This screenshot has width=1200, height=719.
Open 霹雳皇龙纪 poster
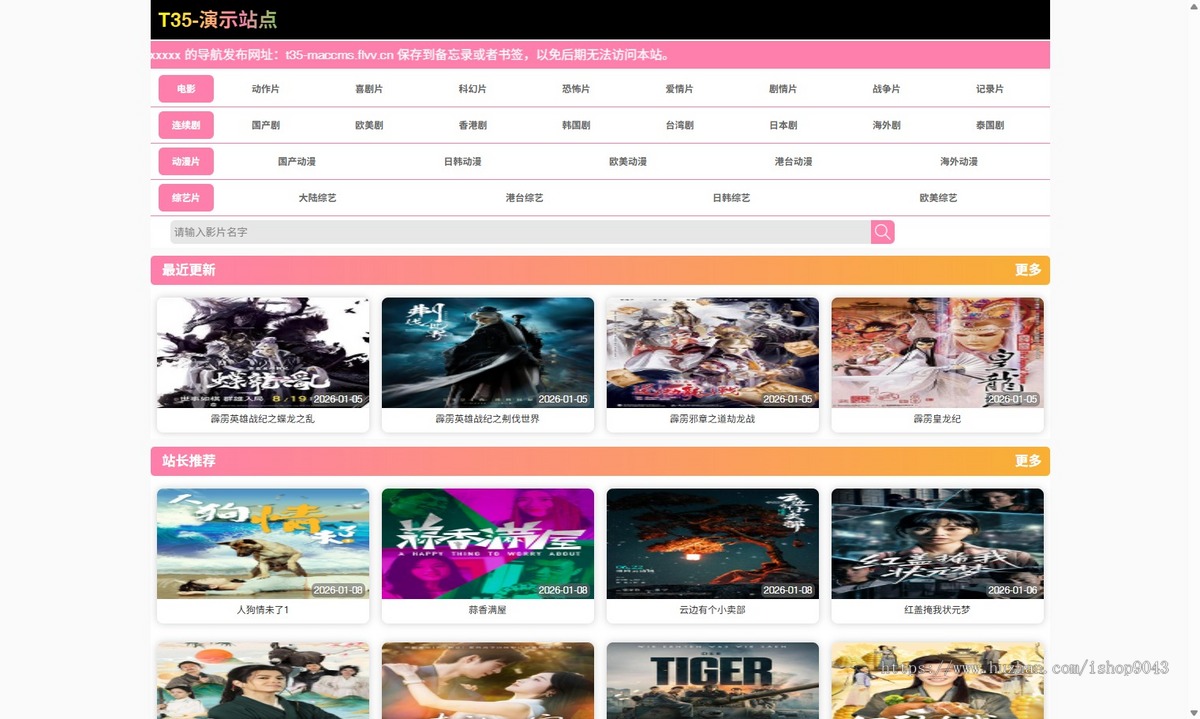click(938, 353)
